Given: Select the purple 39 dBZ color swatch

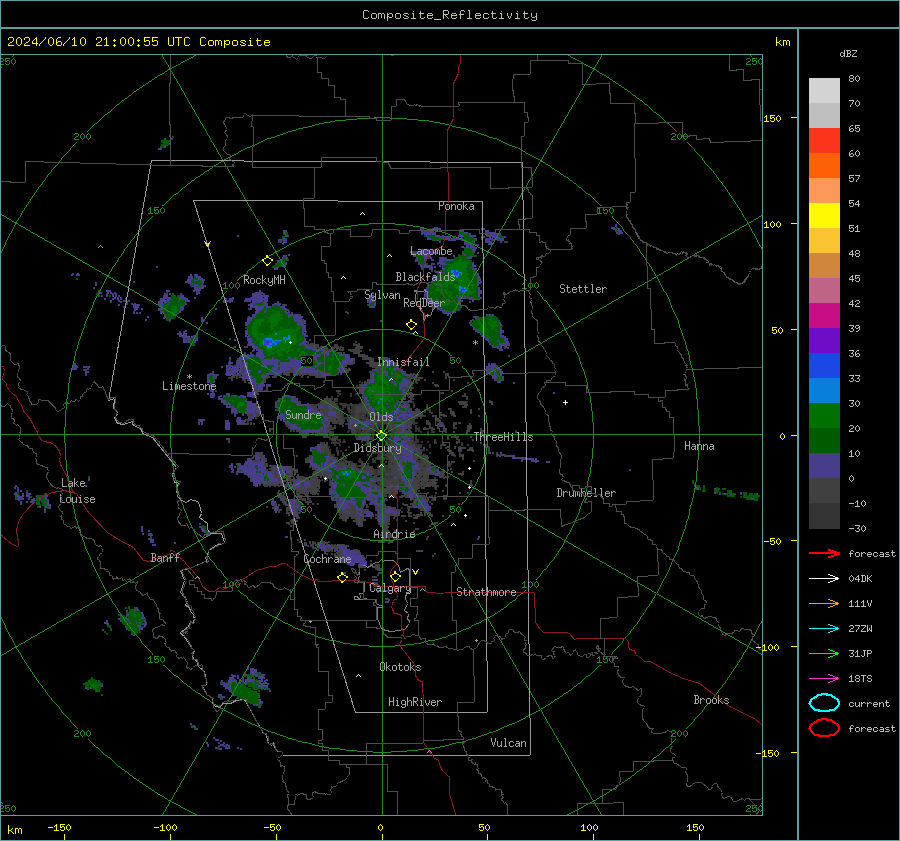Looking at the screenshot, I should [x=824, y=340].
